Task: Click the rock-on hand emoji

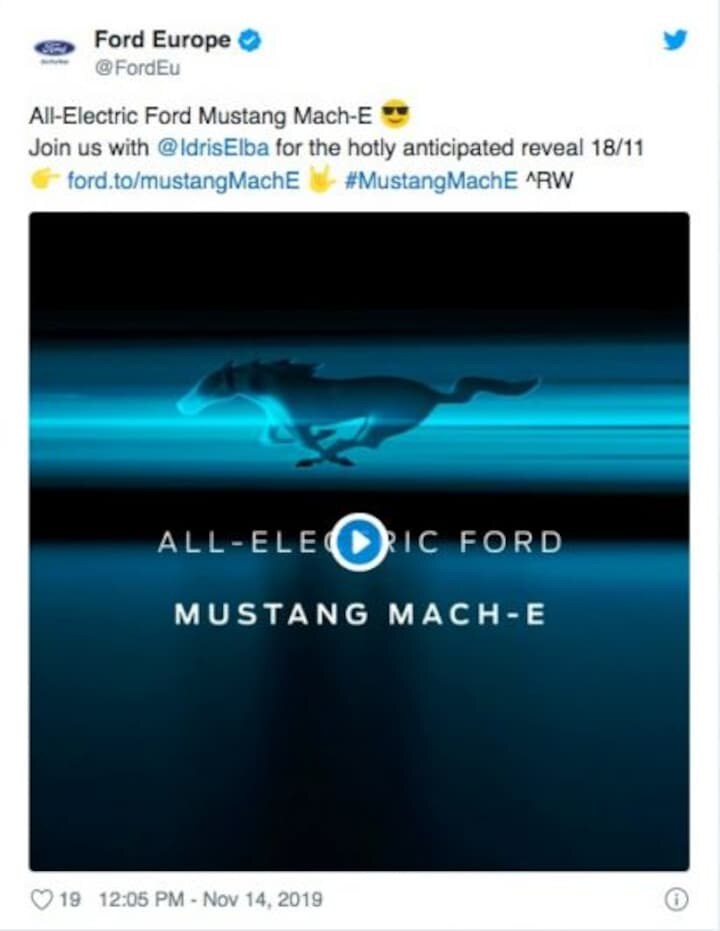Action: click(322, 179)
